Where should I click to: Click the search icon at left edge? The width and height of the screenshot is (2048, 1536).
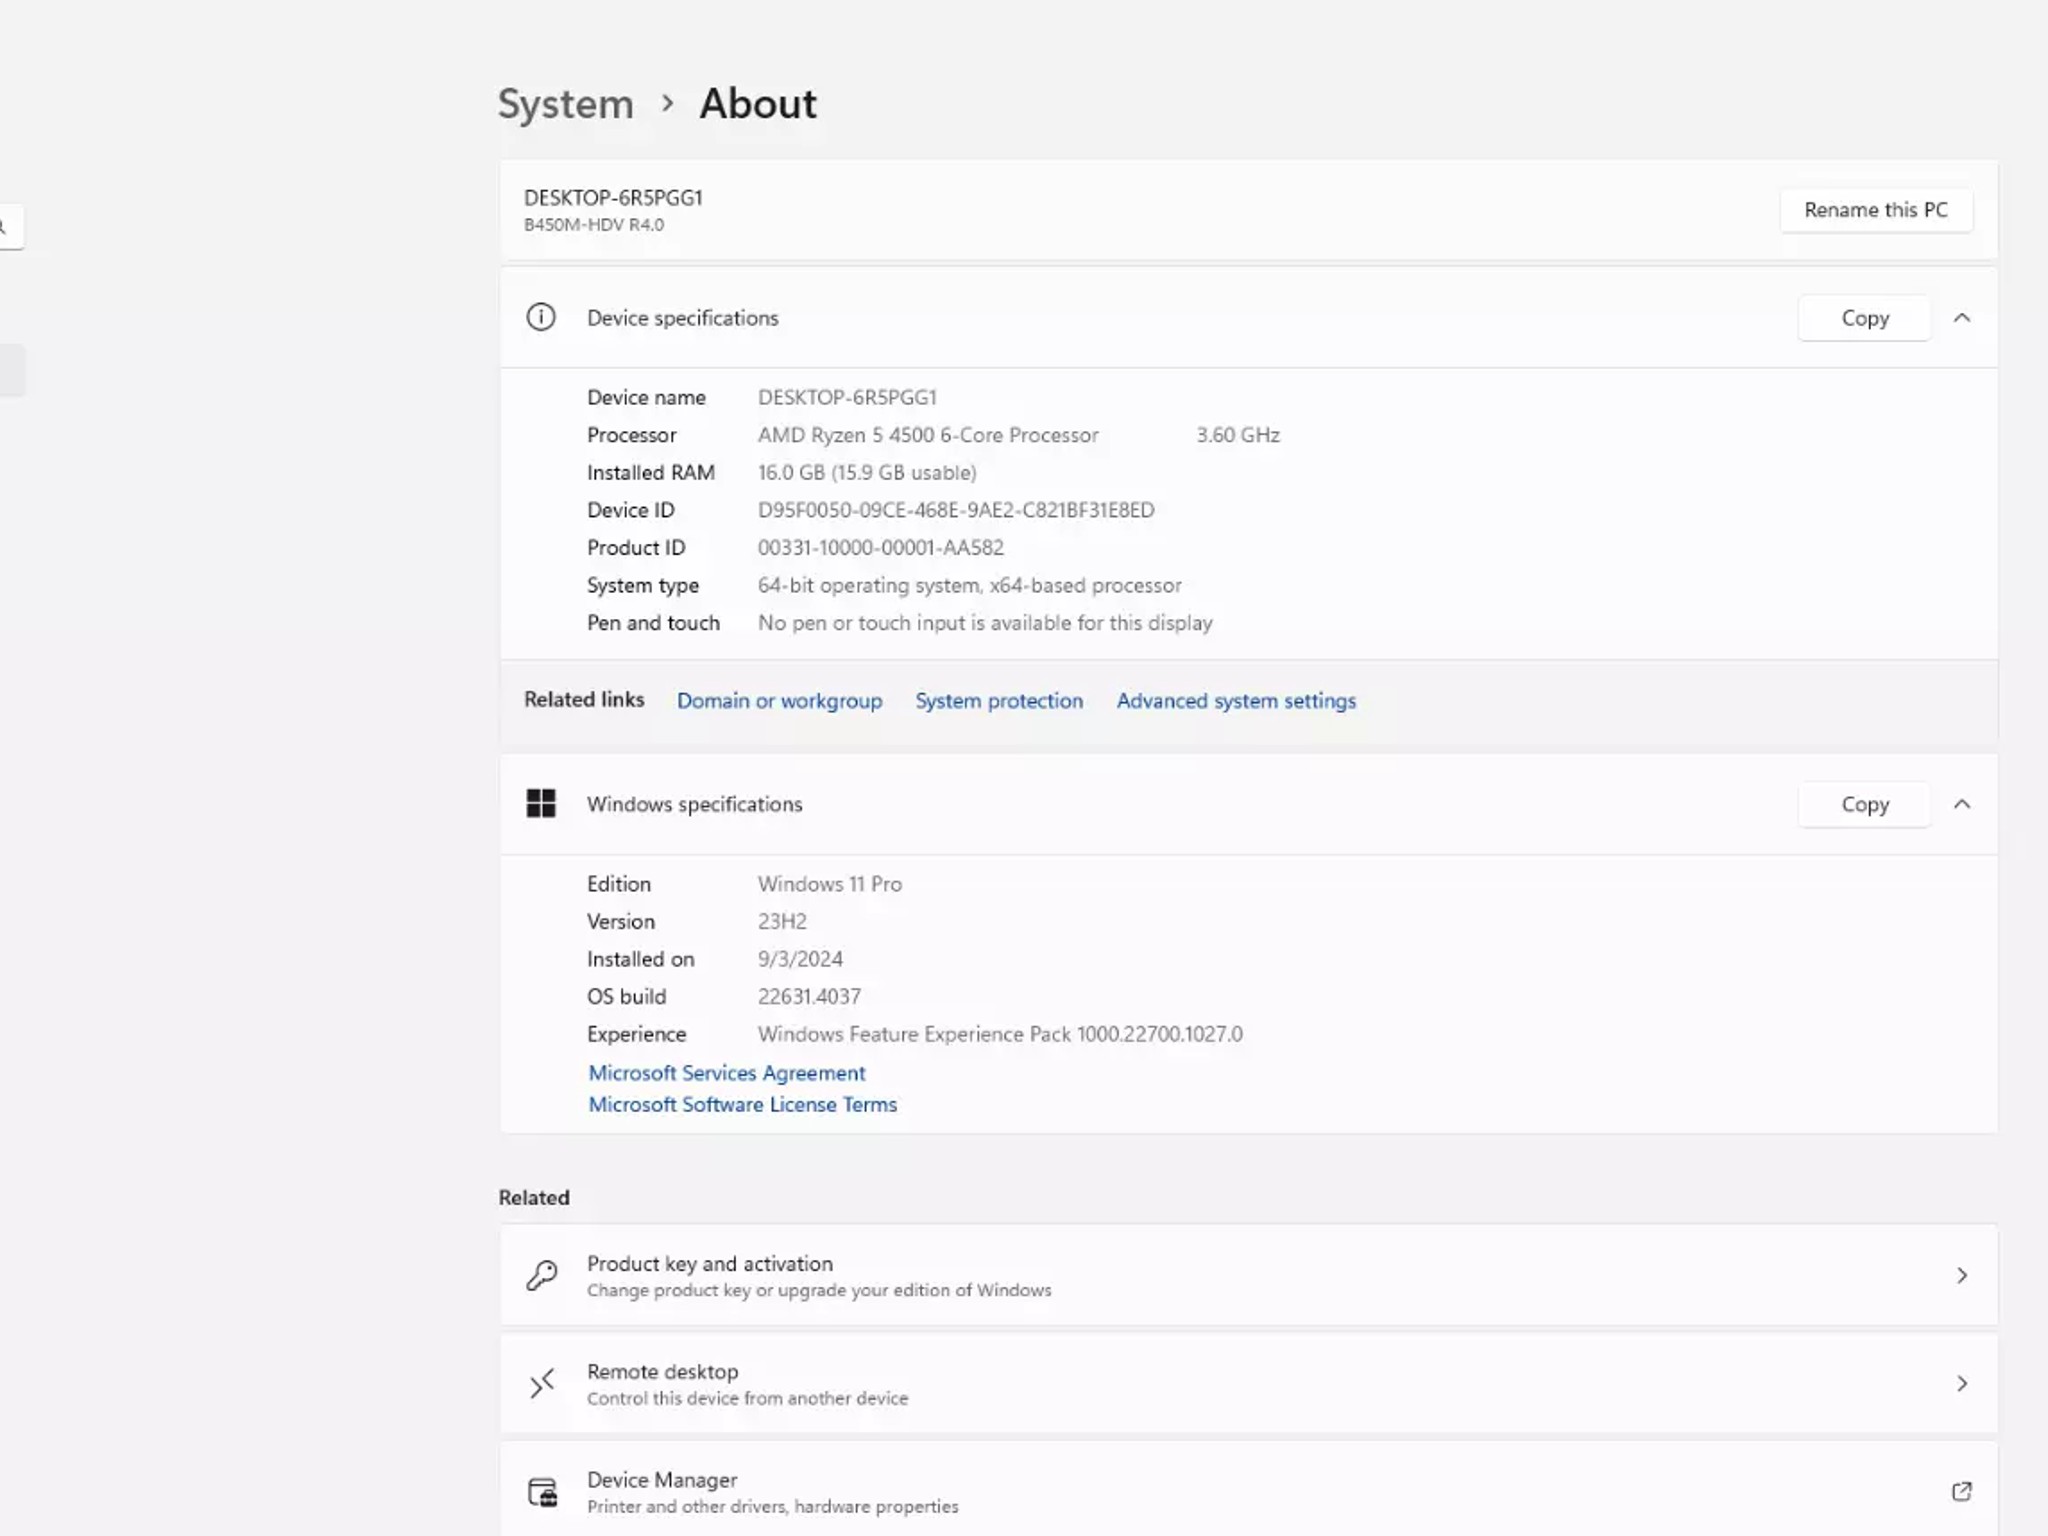pos(5,226)
